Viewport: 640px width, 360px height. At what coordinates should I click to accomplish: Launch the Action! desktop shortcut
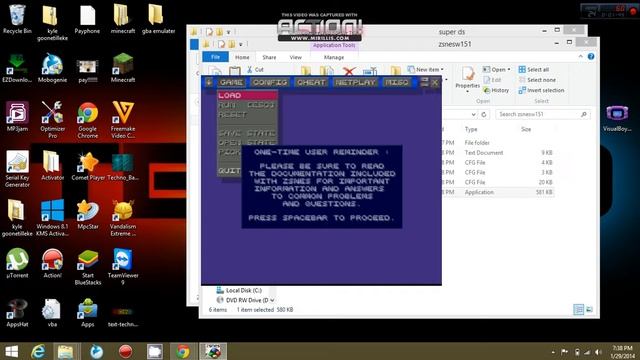click(52, 264)
